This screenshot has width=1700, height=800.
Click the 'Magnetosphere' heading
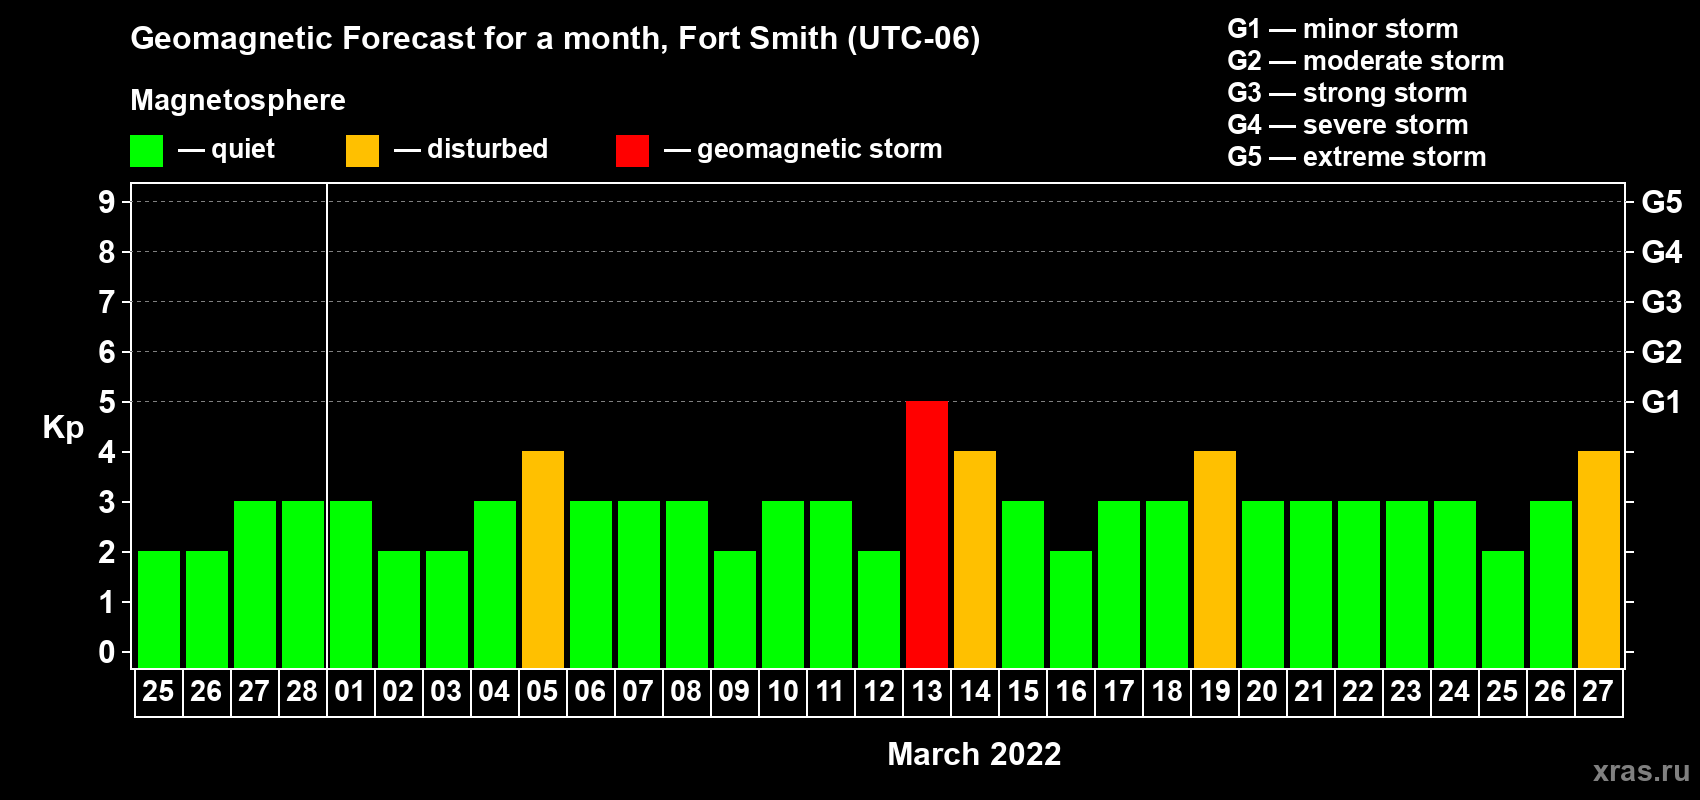238,101
